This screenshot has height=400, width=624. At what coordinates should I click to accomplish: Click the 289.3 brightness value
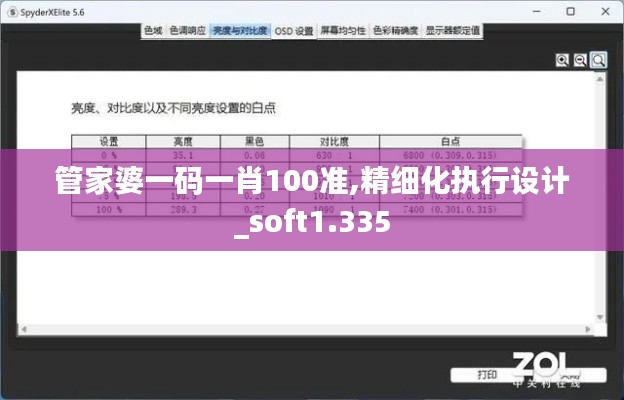click(183, 209)
